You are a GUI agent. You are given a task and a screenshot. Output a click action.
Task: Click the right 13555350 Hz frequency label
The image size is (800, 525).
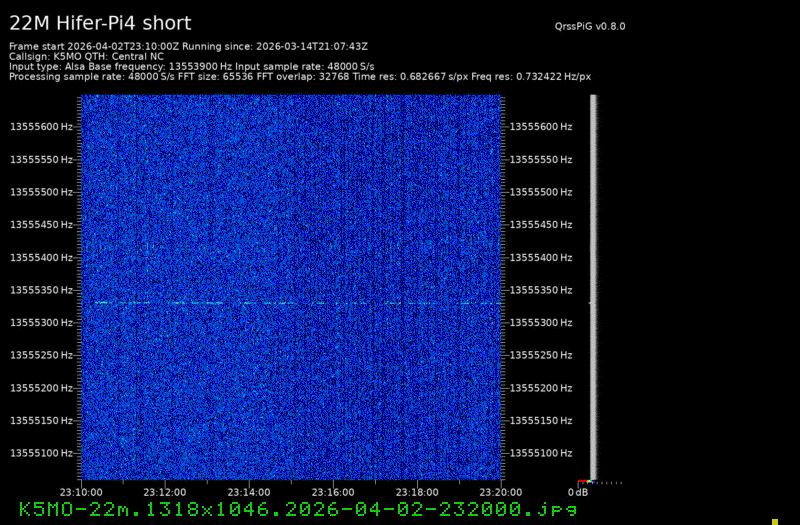[541, 290]
